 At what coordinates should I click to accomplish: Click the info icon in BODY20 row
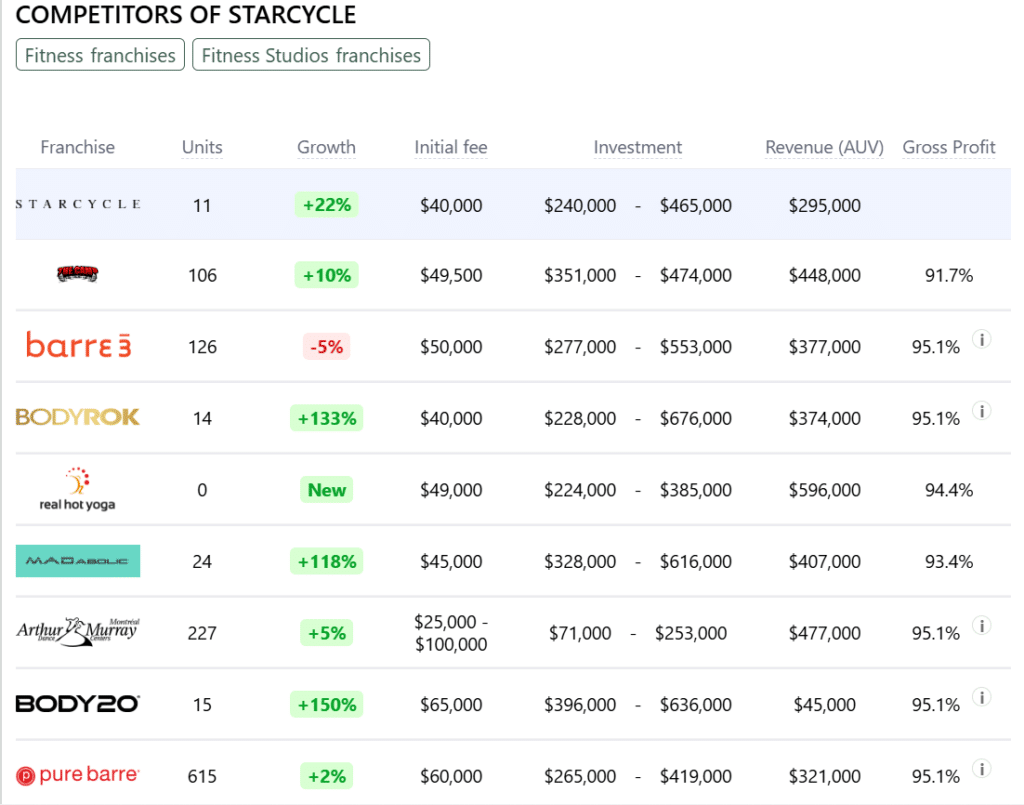982,697
